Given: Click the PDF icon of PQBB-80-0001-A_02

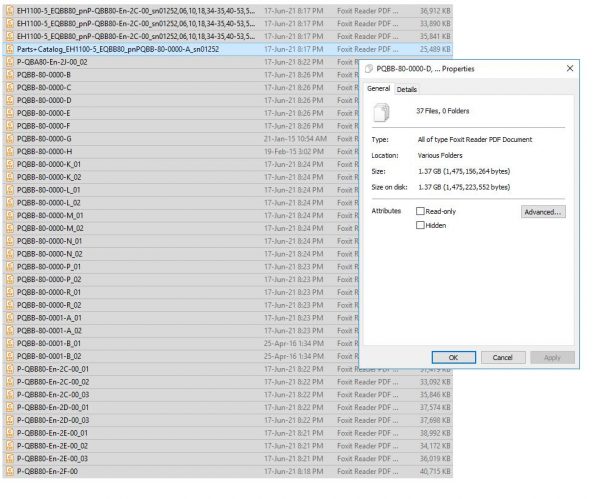Looking at the screenshot, I should [10, 331].
